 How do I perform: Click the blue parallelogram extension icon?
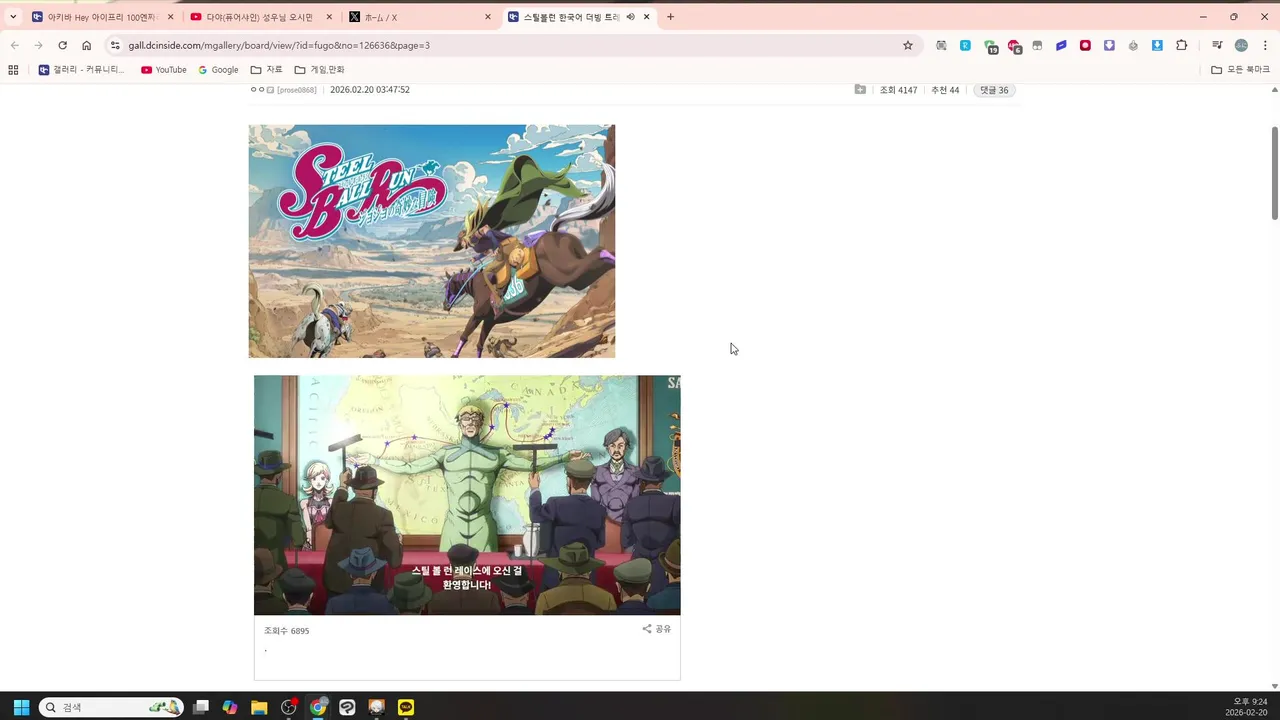point(1061,45)
